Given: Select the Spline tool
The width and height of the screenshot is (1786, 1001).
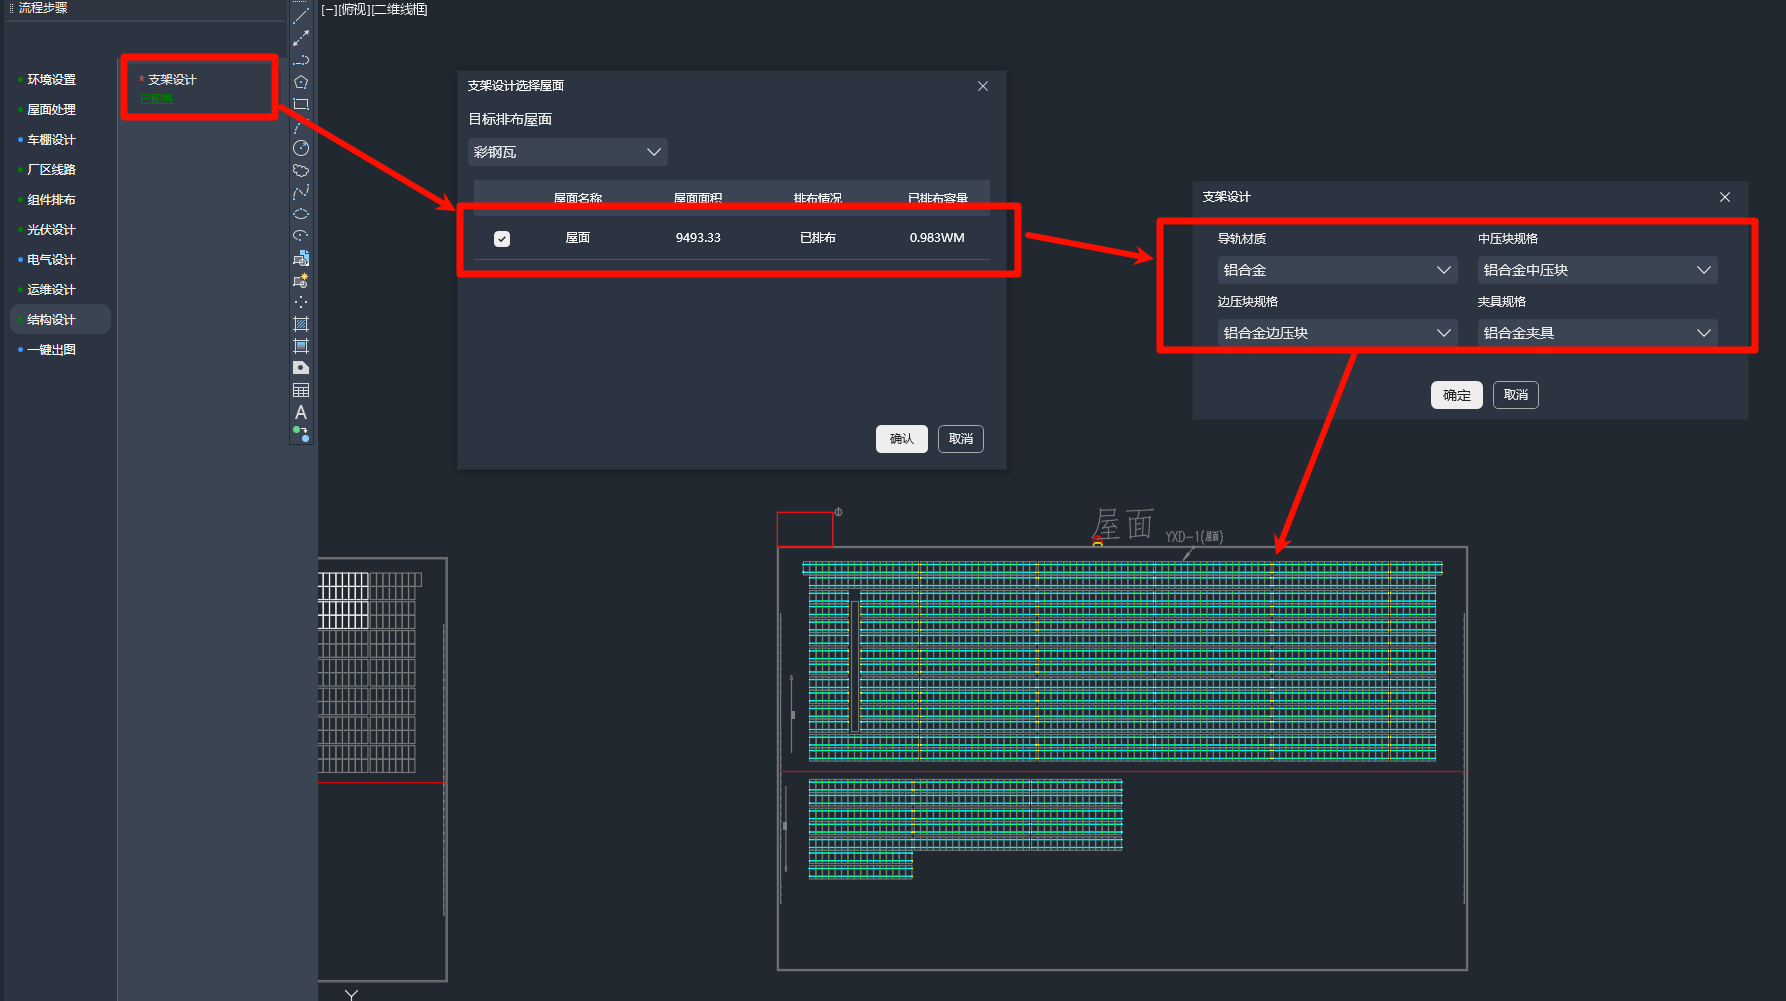Looking at the screenshot, I should point(301,192).
